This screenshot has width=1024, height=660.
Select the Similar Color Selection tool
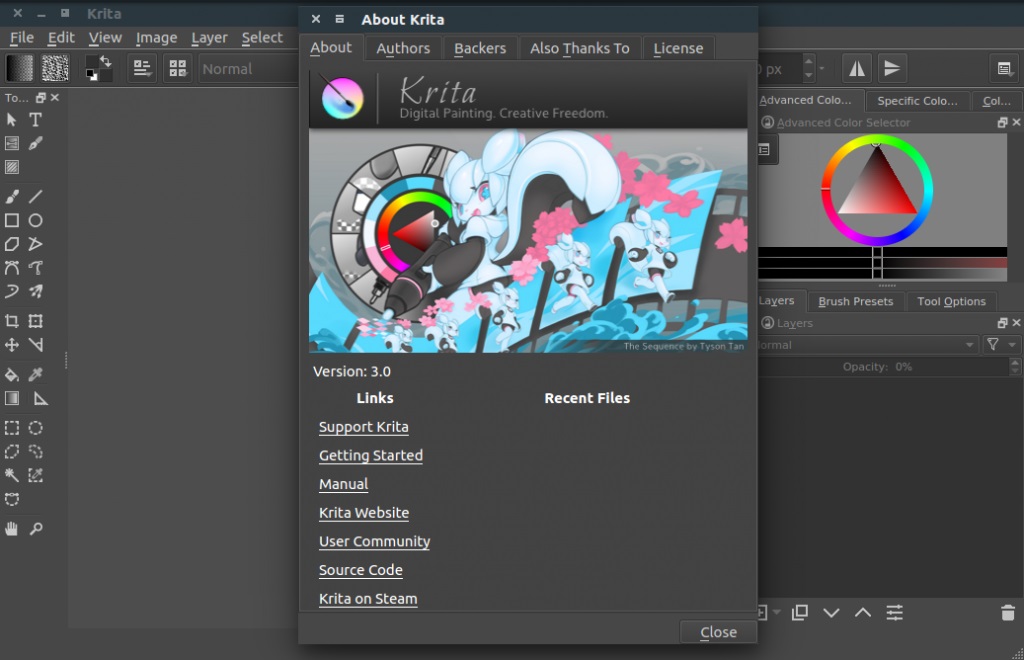tap(35, 475)
